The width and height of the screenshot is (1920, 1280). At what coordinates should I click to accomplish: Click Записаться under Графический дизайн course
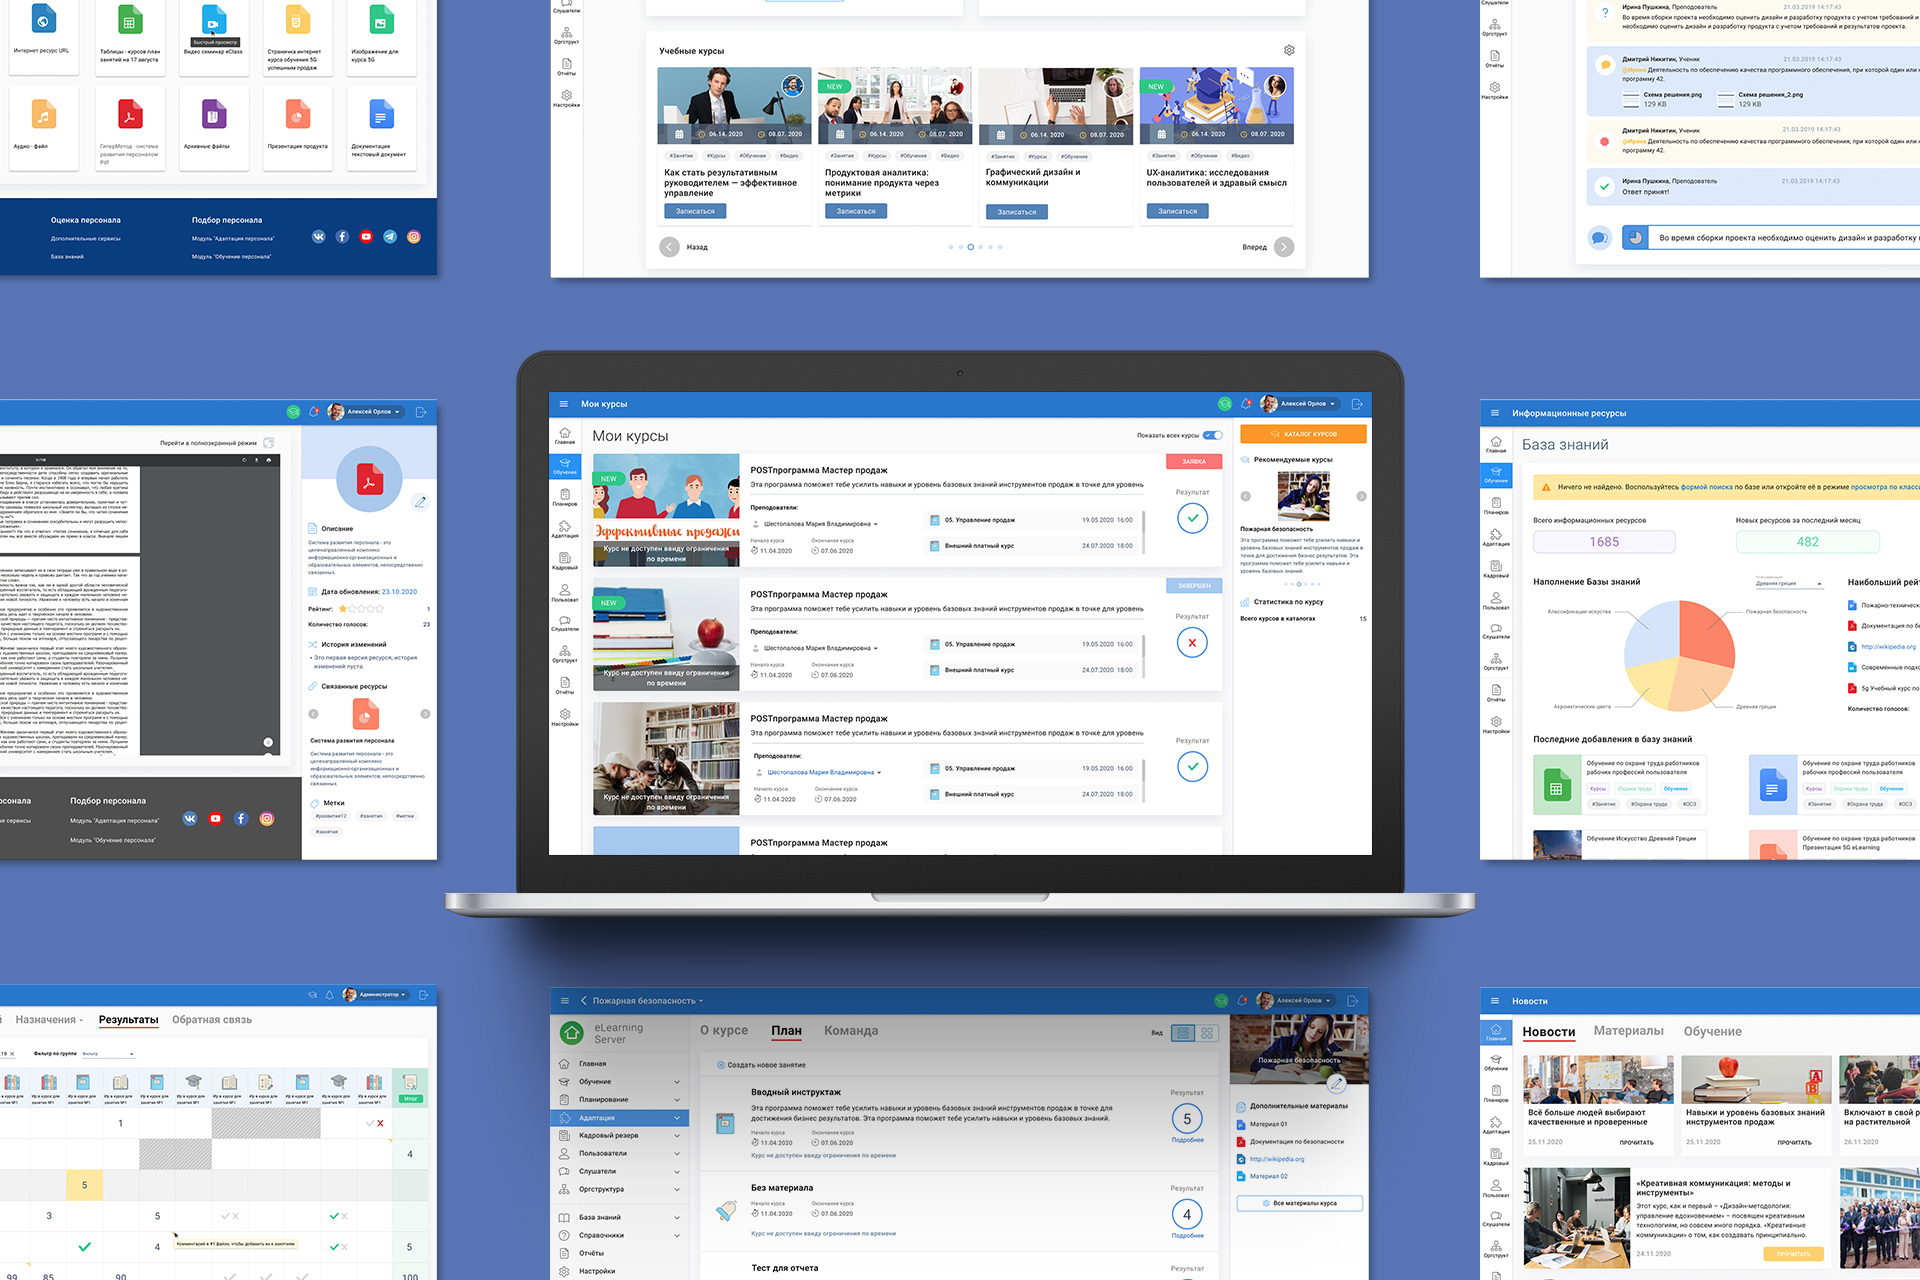tap(1017, 212)
